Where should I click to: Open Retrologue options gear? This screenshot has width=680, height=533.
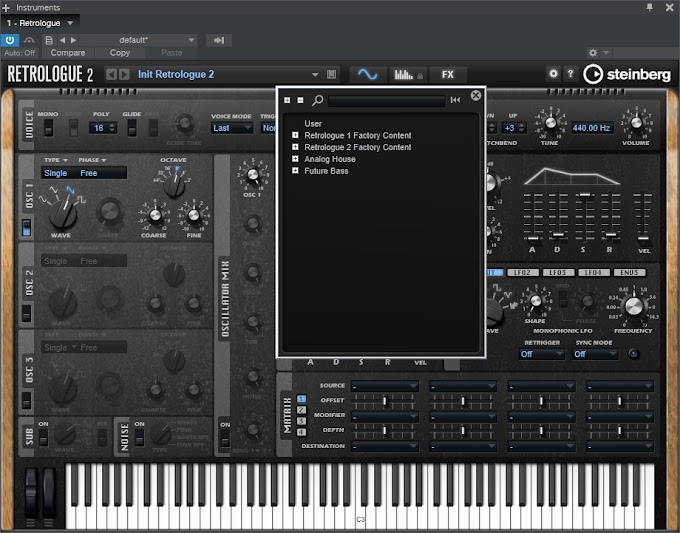[x=553, y=73]
